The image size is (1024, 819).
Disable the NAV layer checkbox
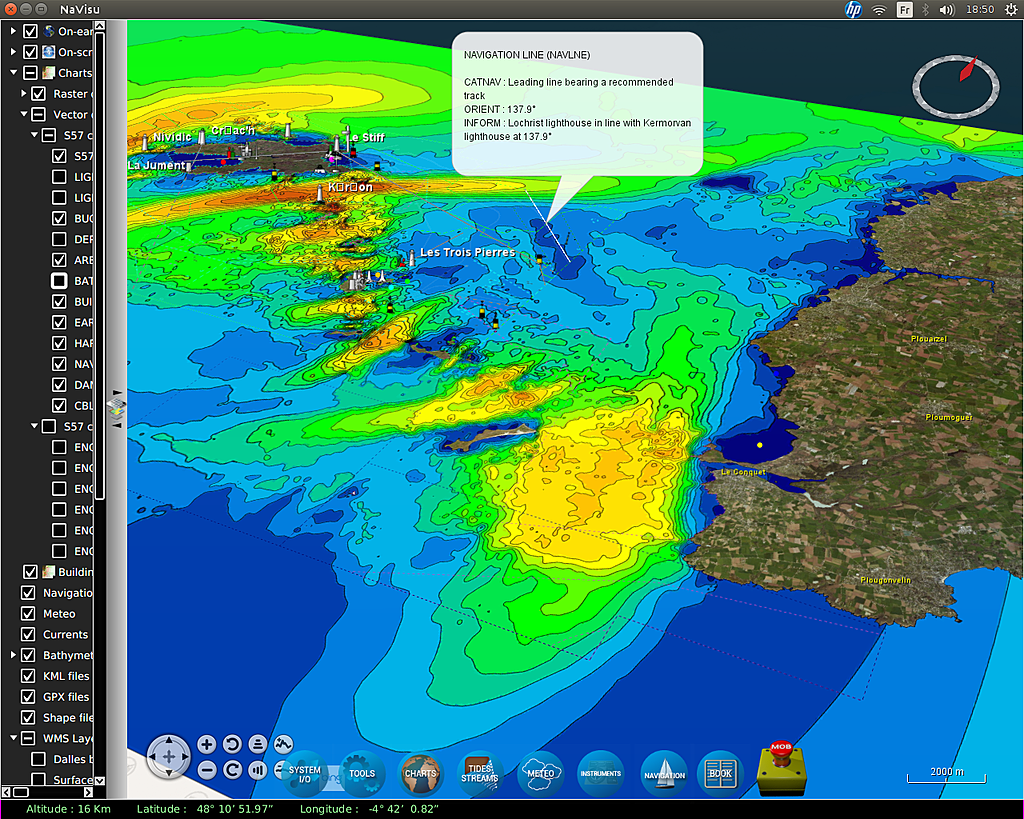(59, 364)
